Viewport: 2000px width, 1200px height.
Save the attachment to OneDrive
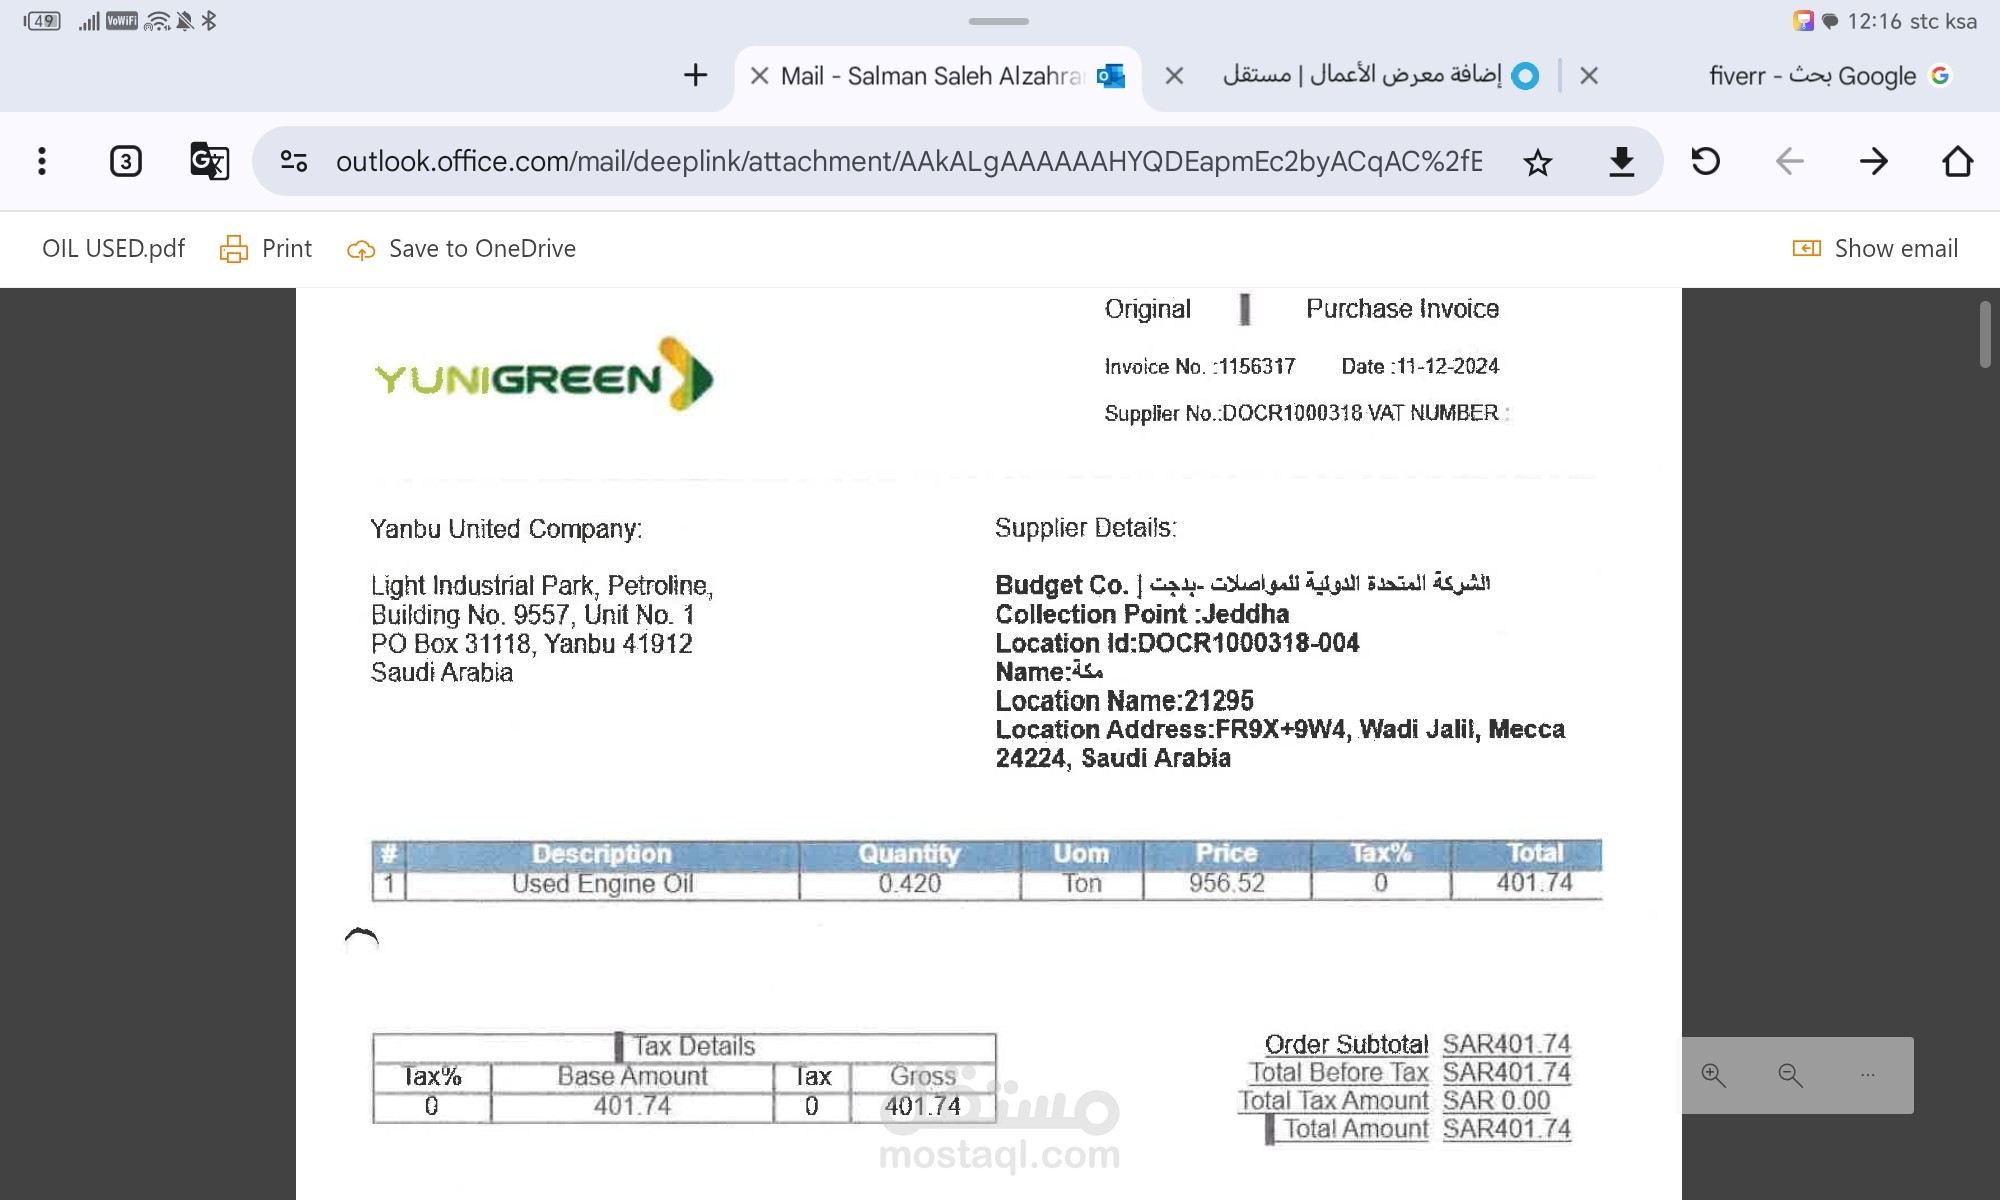[461, 249]
